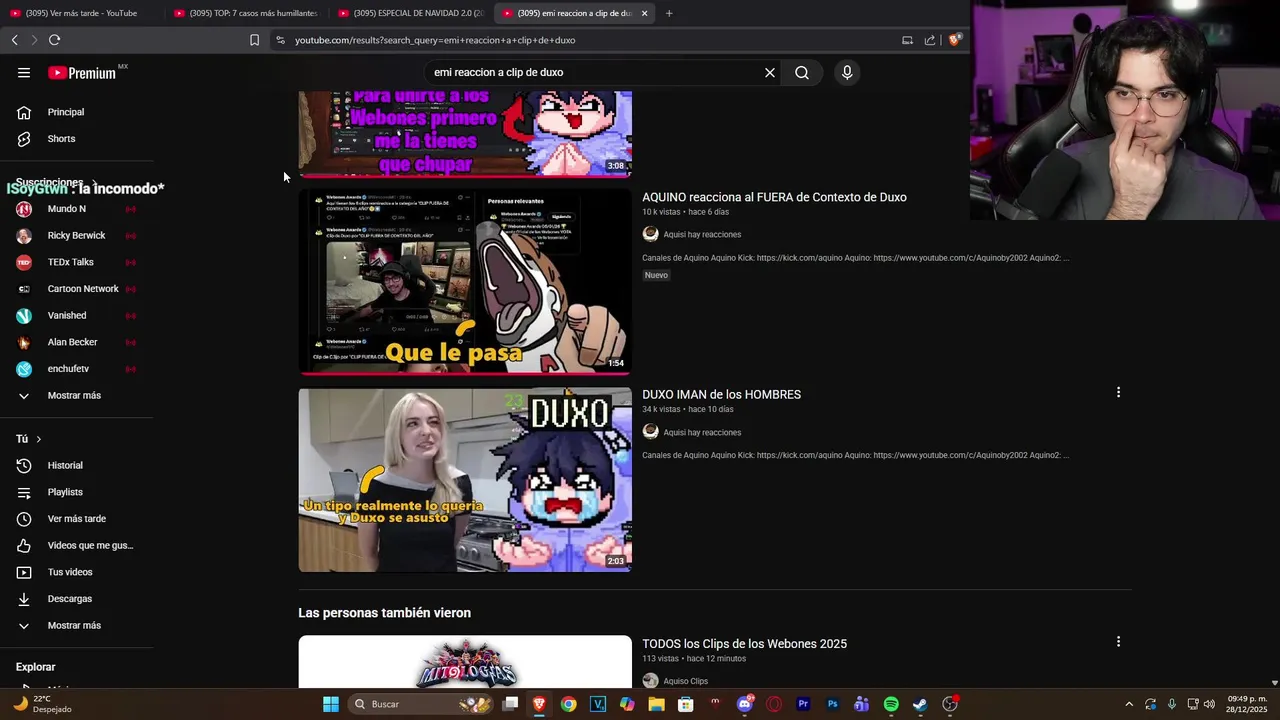Open site settings icon beside URL
The width and height of the screenshot is (1280, 720).
(x=280, y=40)
